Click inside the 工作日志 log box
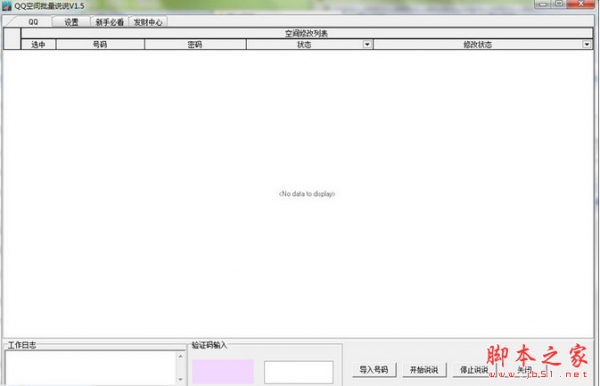This screenshot has height=386, width=600. point(90,368)
